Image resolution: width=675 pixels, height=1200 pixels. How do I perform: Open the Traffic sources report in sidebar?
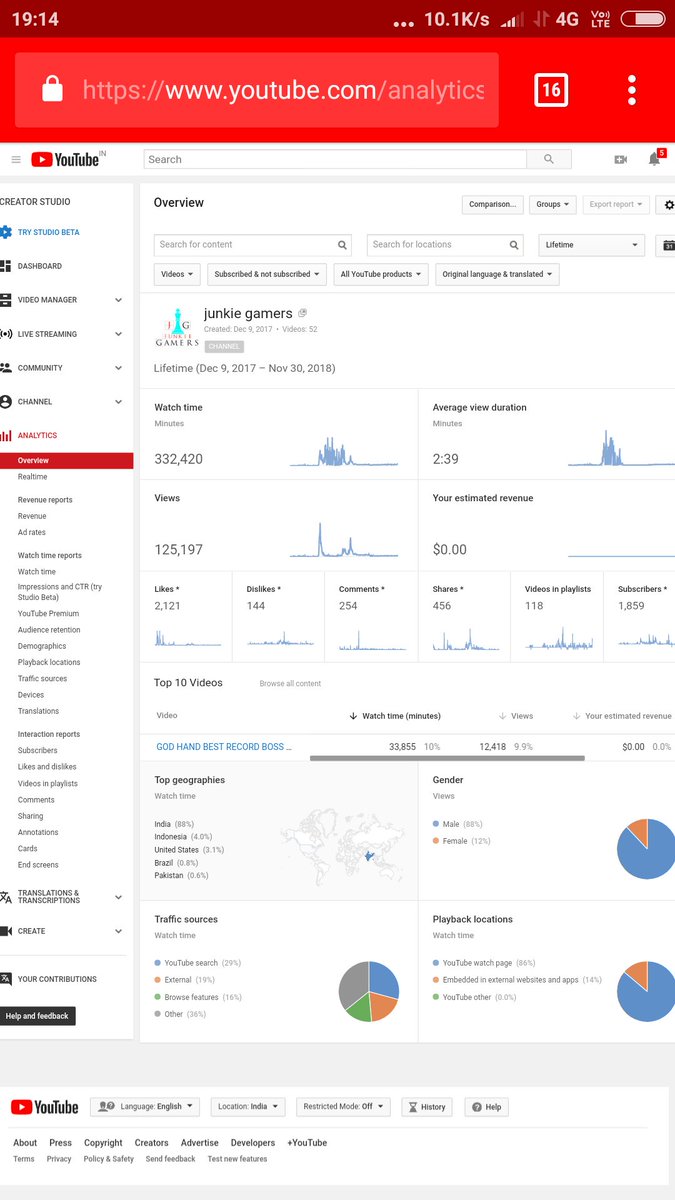[42, 679]
